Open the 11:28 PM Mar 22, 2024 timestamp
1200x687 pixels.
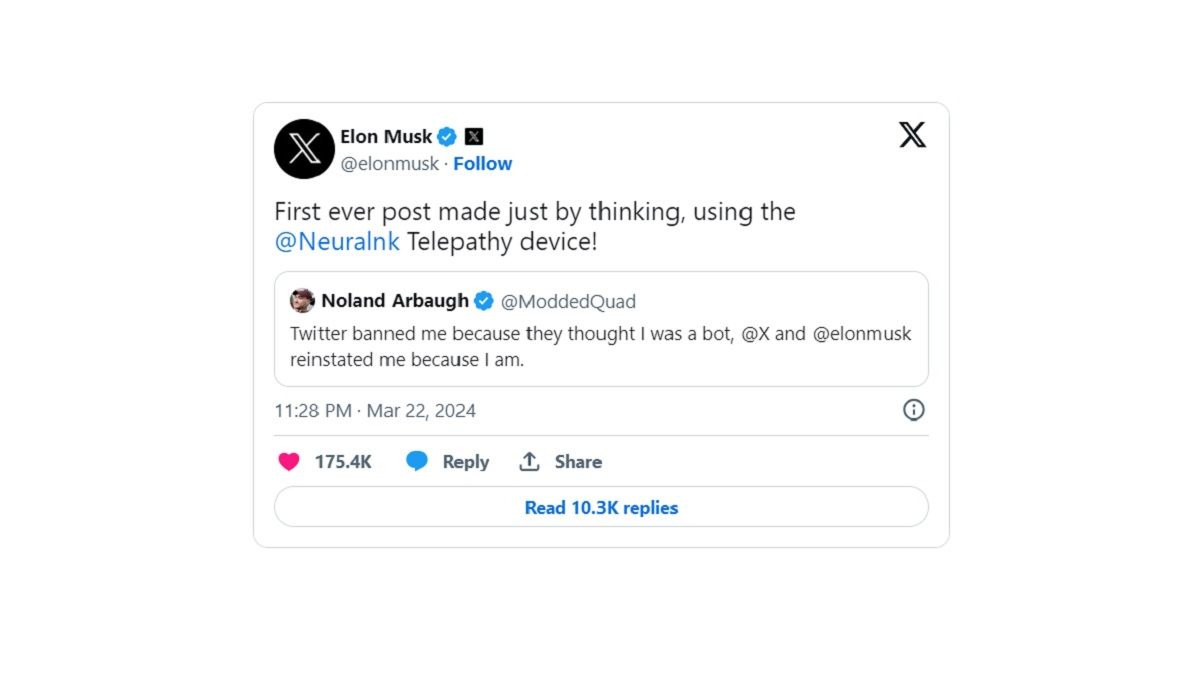click(x=375, y=411)
